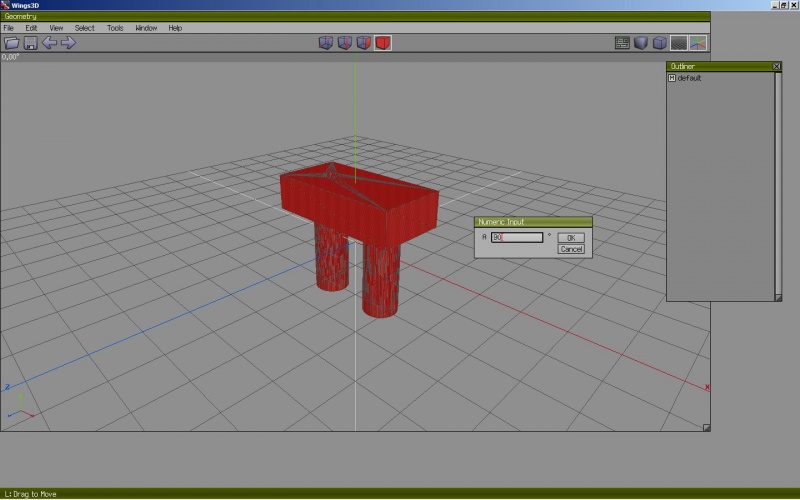The width and height of the screenshot is (800, 500).
Task: Toggle smooth shaded cube view
Action: pos(642,43)
